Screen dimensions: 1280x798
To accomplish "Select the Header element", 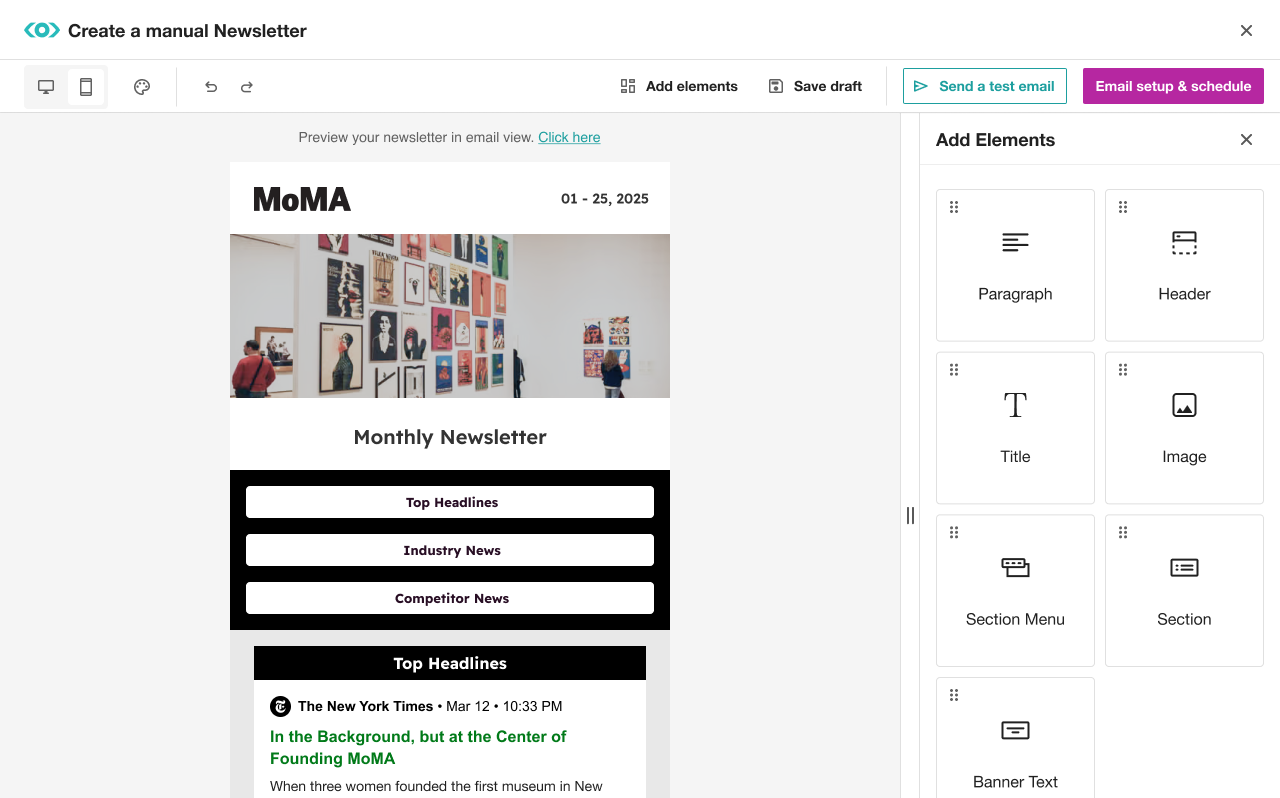I will (1184, 265).
